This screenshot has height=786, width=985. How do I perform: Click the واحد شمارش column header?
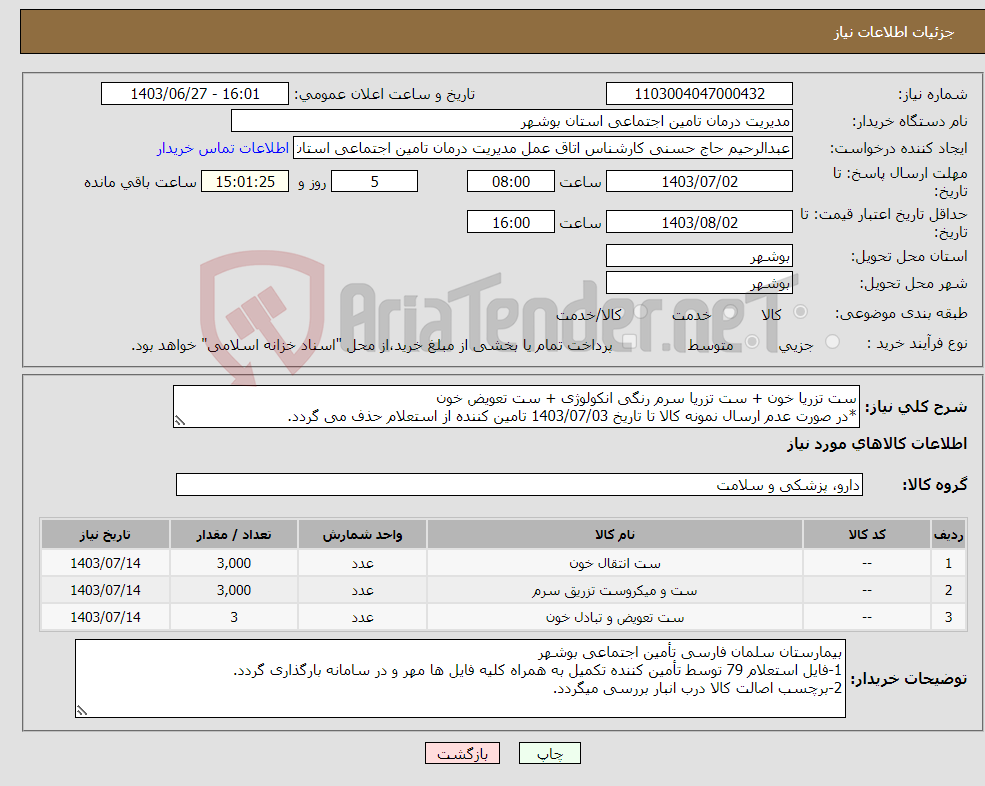[x=362, y=534]
